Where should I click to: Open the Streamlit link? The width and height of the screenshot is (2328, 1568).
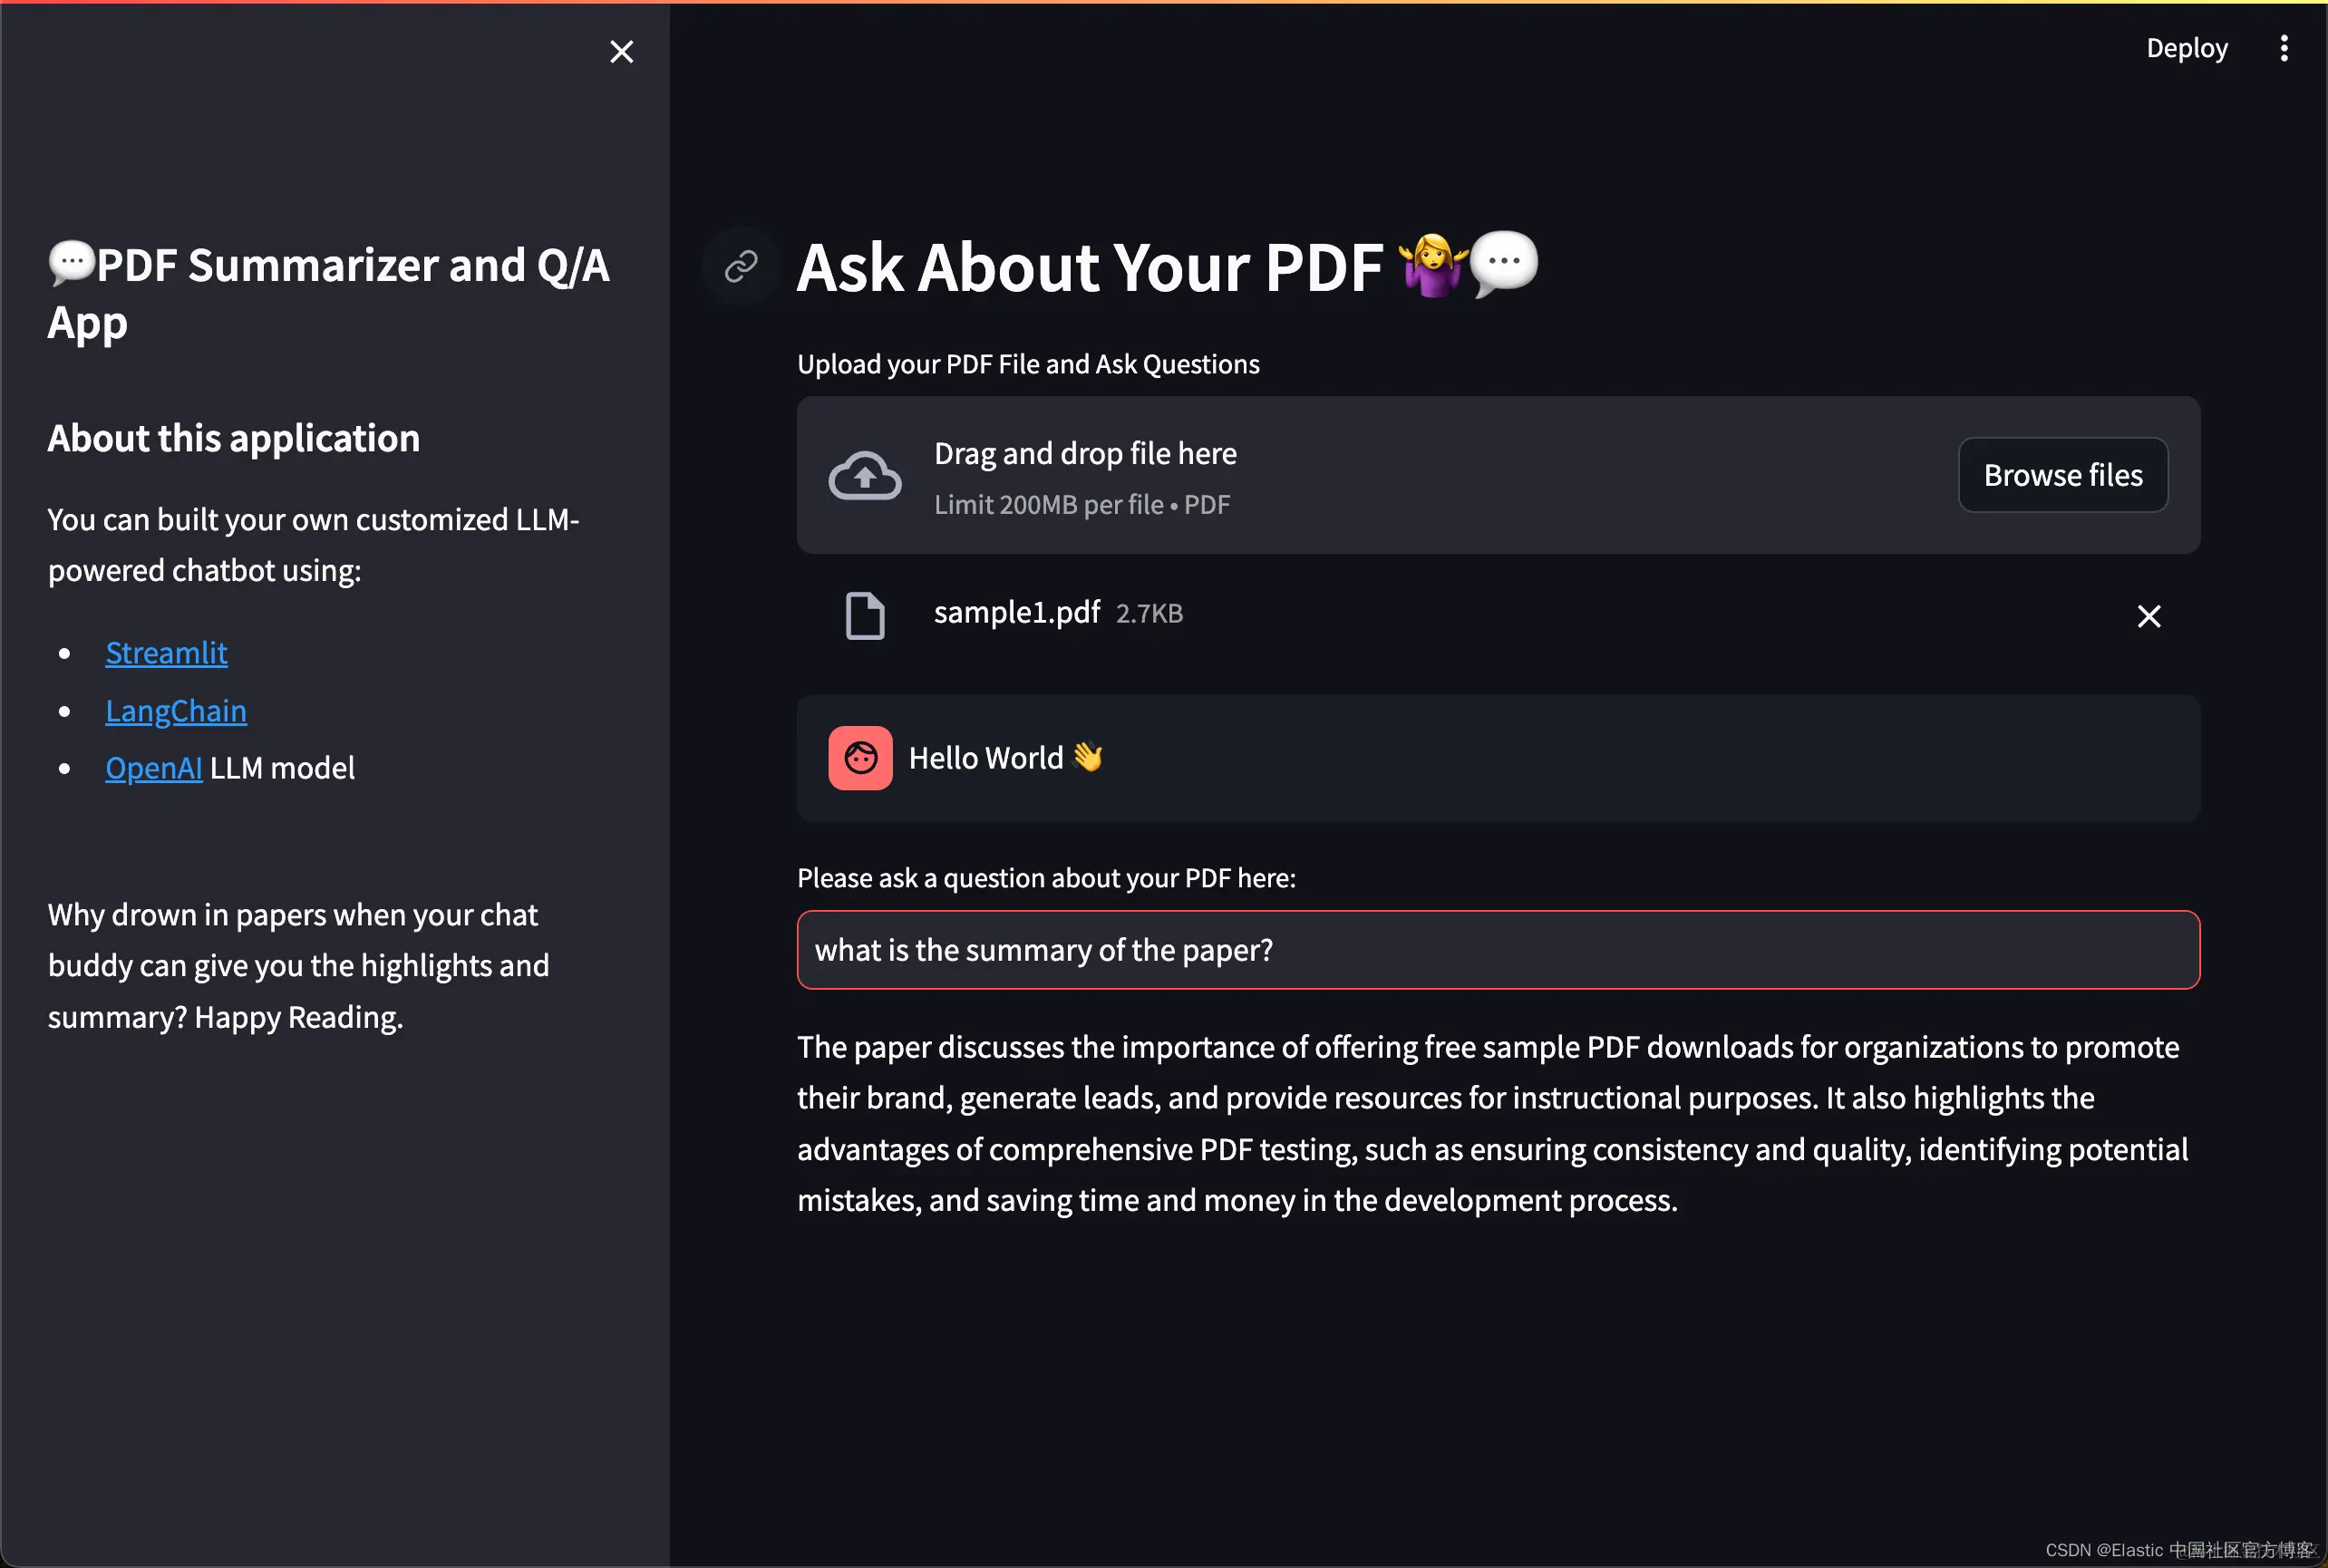(x=166, y=653)
